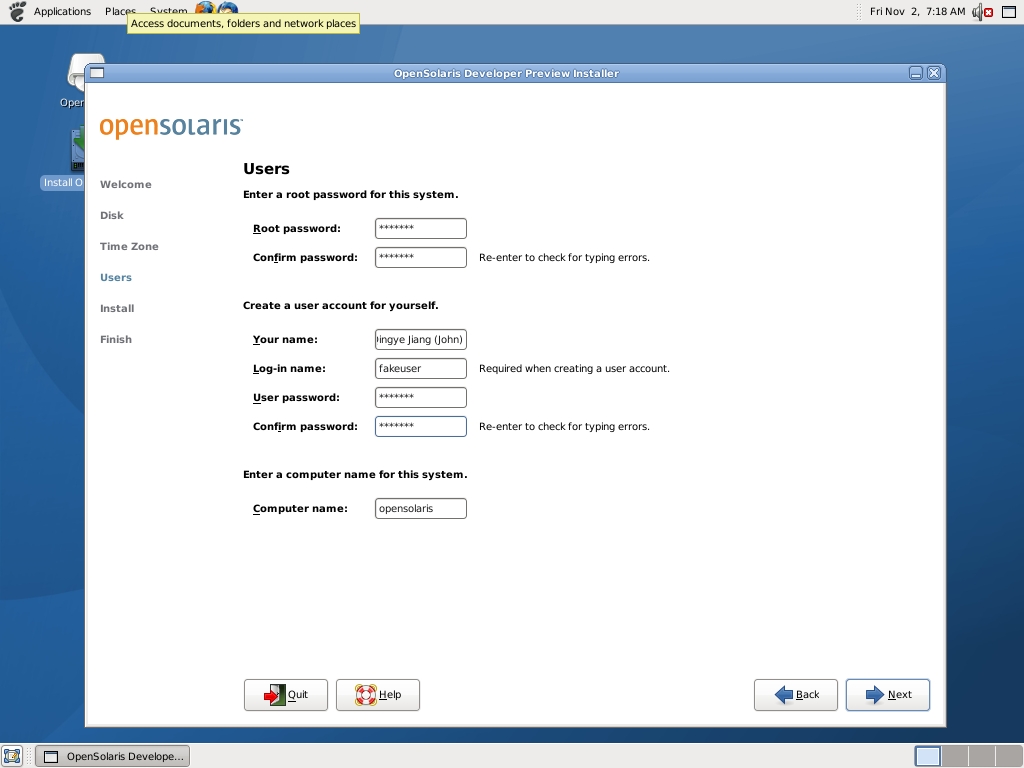Open the window selector icon in the top-right corner
The image size is (1024, 768).
(1009, 12)
